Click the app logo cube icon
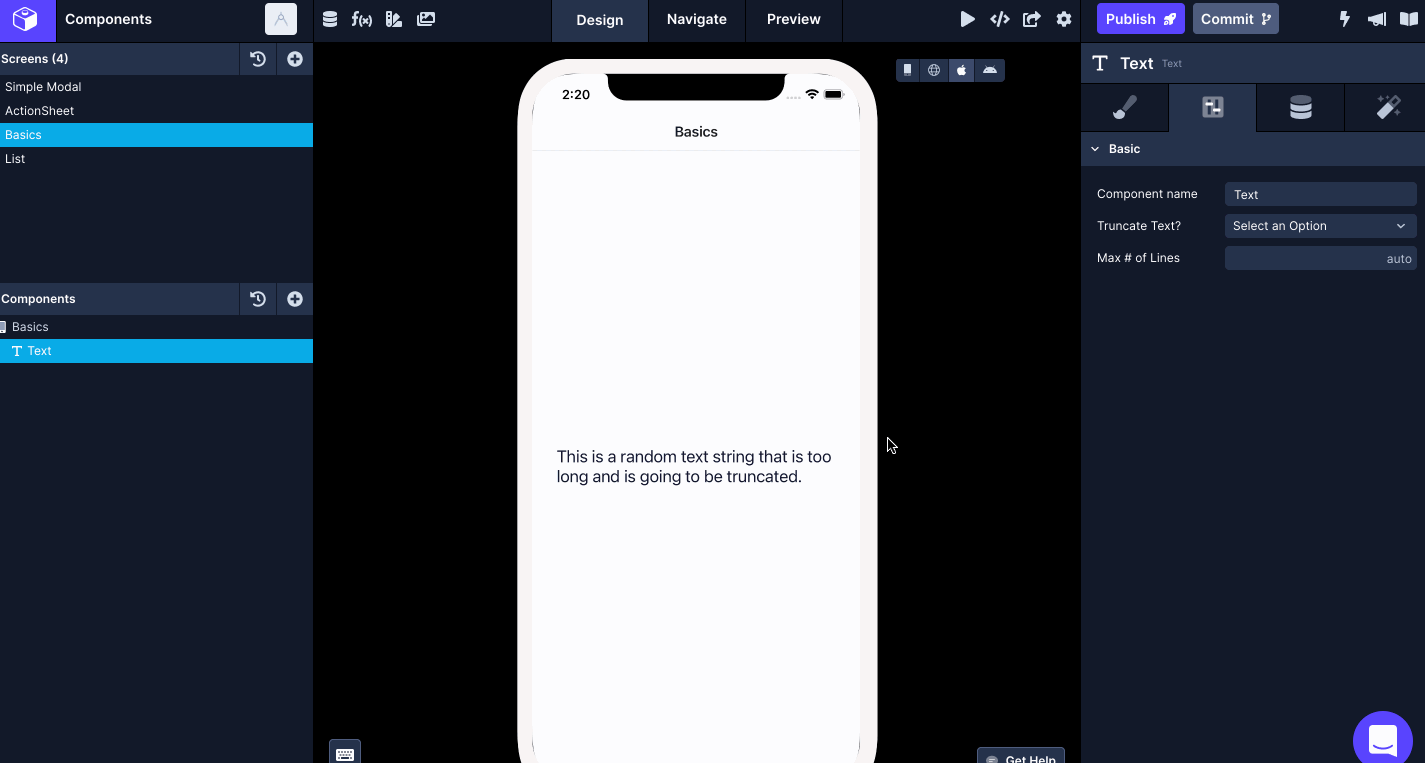This screenshot has width=1425, height=763. (x=26, y=19)
